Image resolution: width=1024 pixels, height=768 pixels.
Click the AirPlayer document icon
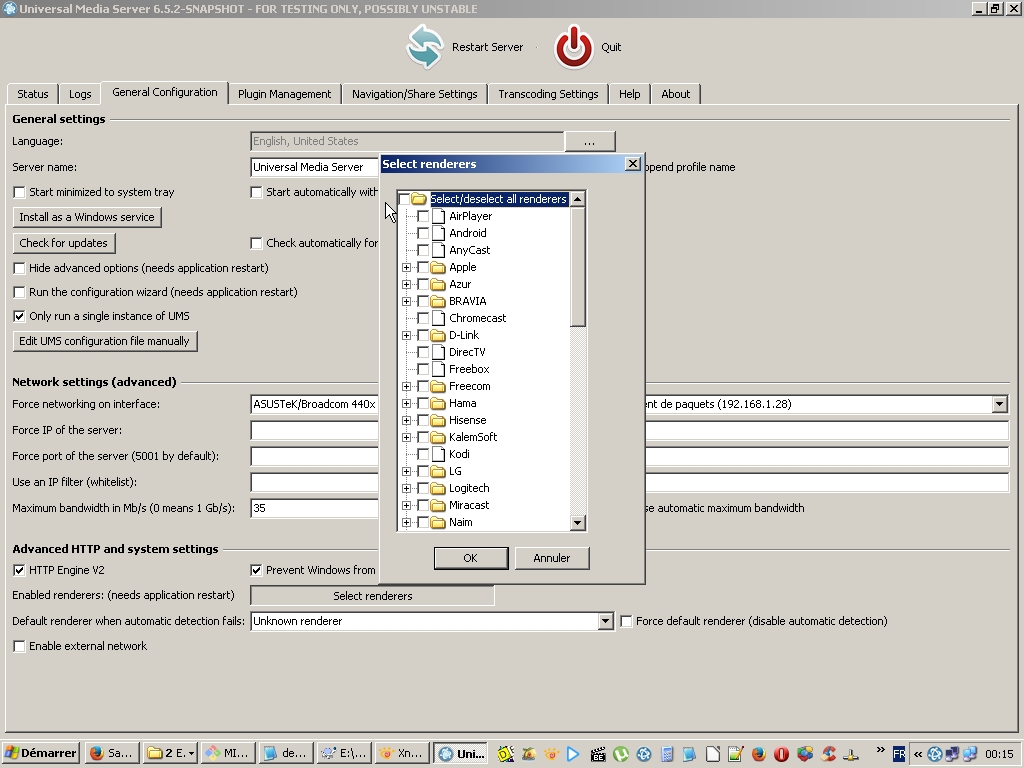click(x=438, y=216)
